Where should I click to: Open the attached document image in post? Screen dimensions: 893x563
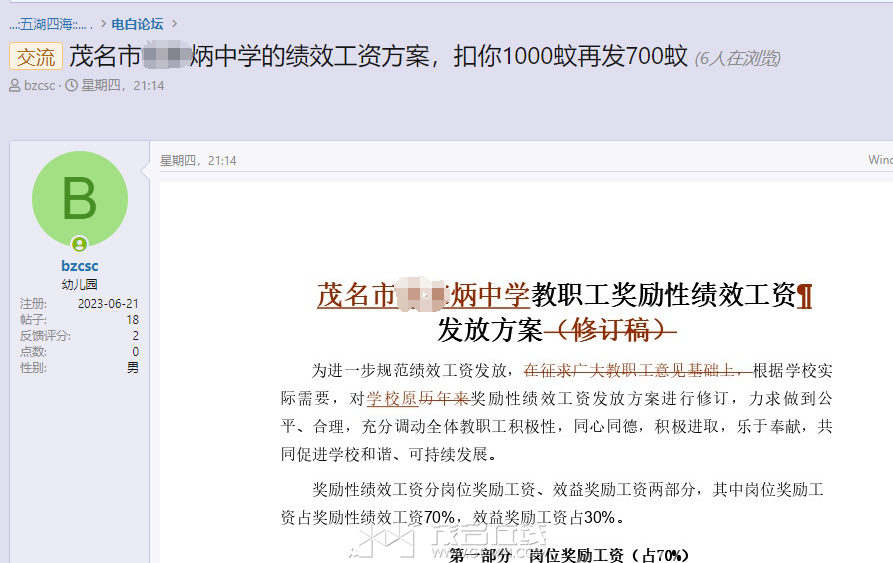pyautogui.click(x=526, y=373)
